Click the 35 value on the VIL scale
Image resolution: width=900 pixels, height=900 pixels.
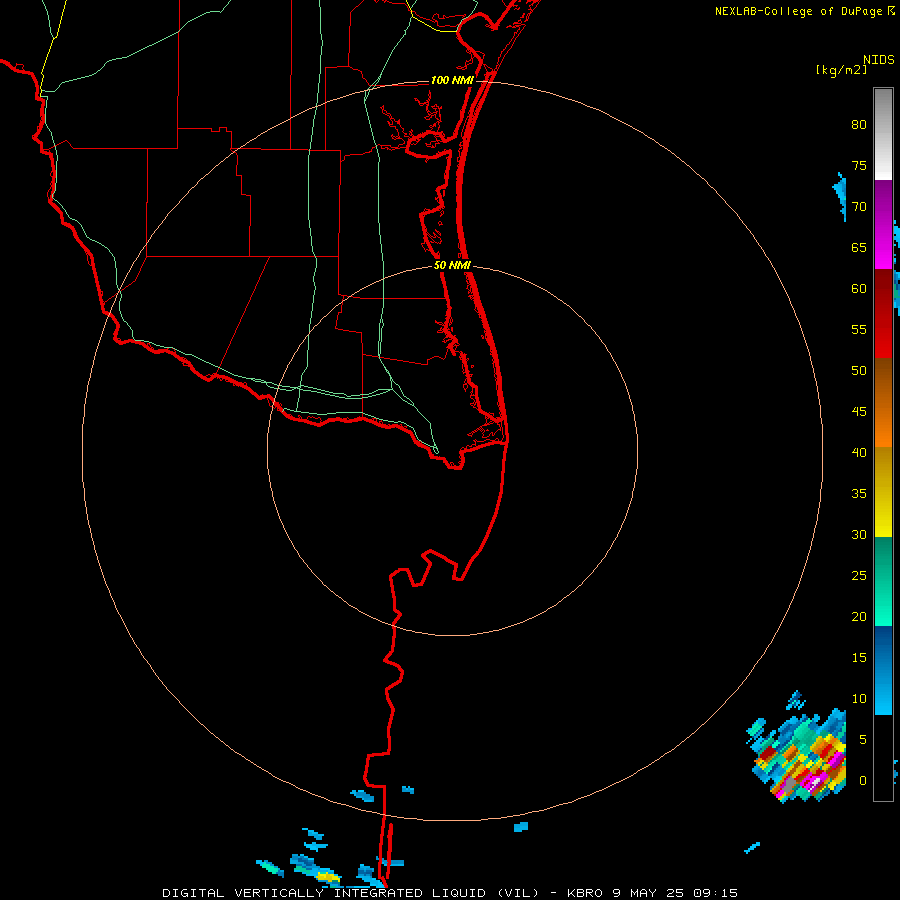tap(859, 494)
